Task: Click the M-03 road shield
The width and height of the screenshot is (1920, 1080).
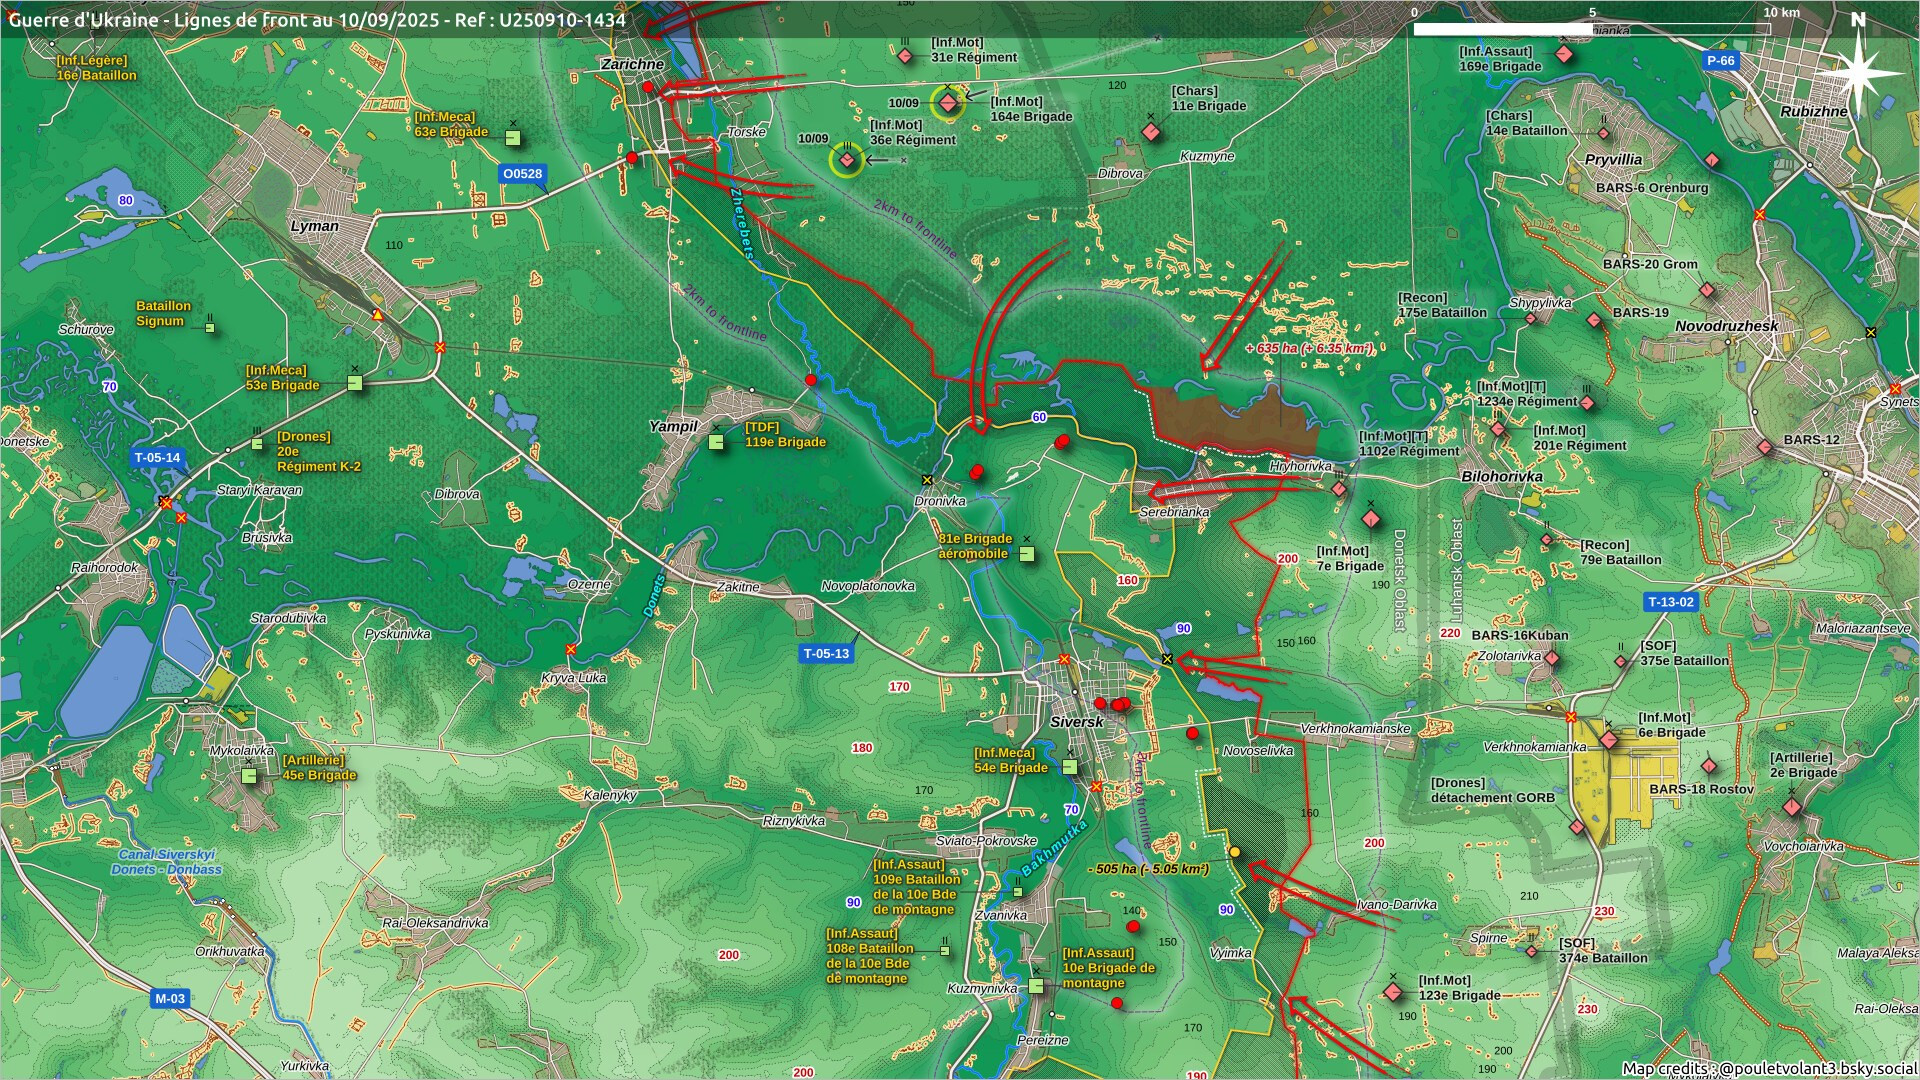Action: point(169,999)
